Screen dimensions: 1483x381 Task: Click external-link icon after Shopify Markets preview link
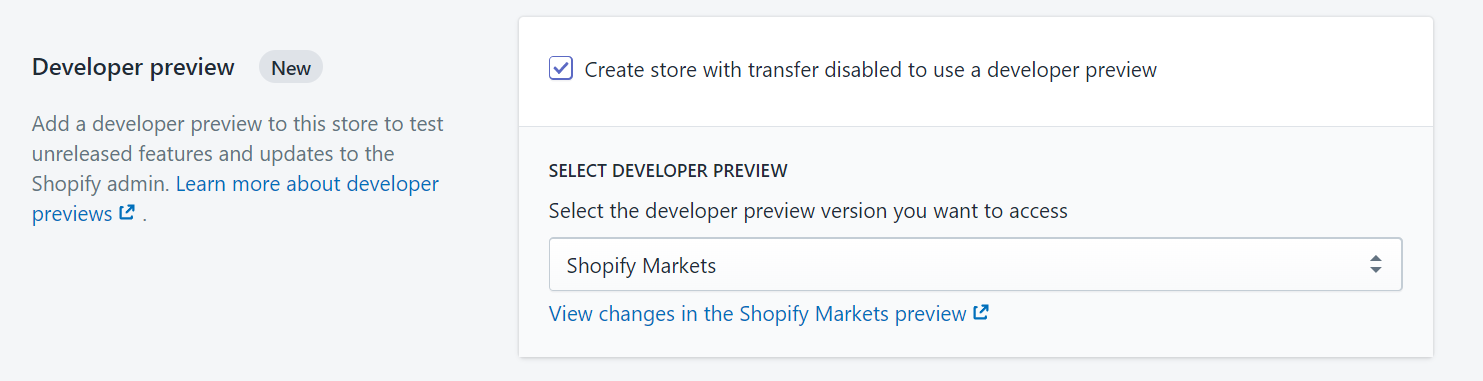(981, 313)
